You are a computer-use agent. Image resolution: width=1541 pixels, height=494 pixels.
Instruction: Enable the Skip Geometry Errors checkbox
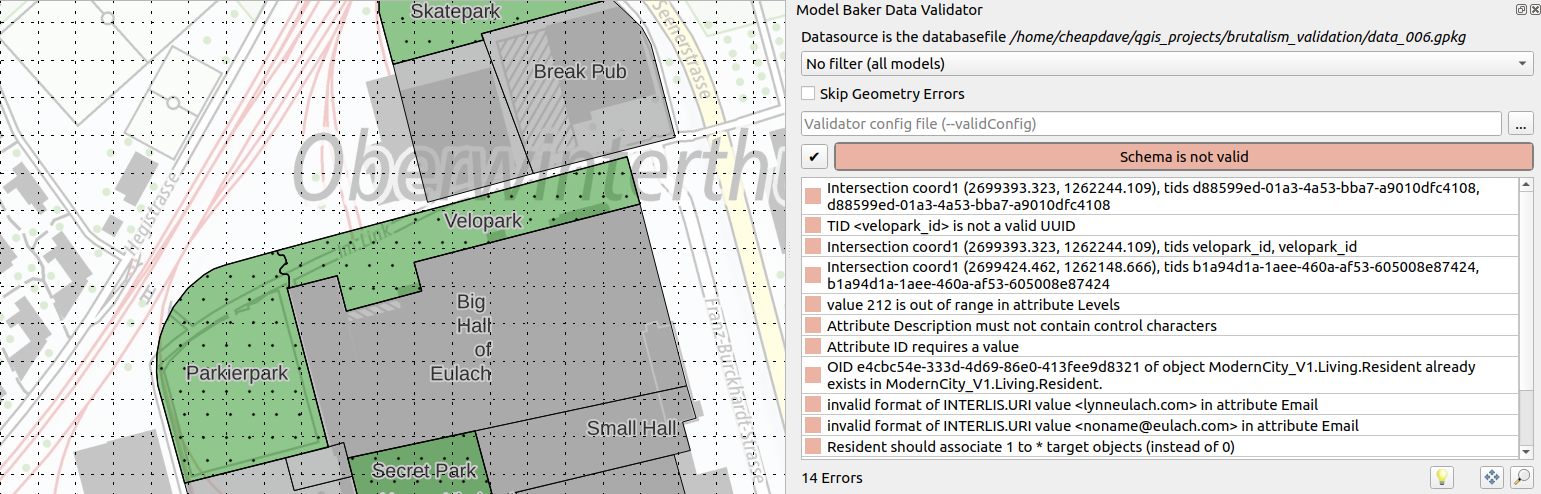click(x=809, y=94)
